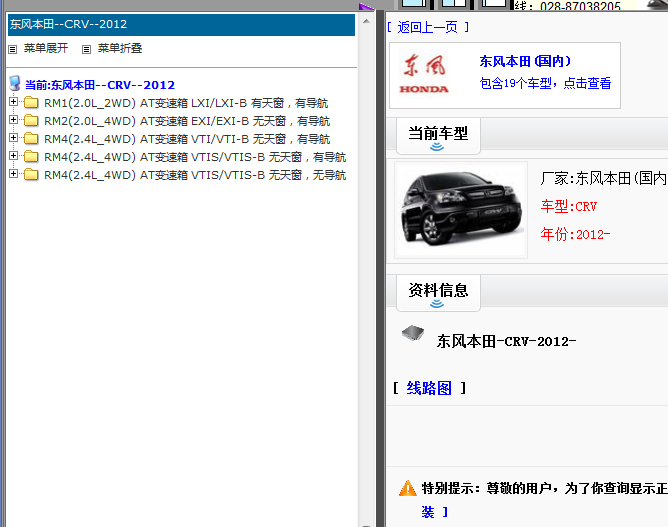Select RM1(2.0L_2WD) AT变速箱 LXI/LXI-B tree row

point(186,103)
